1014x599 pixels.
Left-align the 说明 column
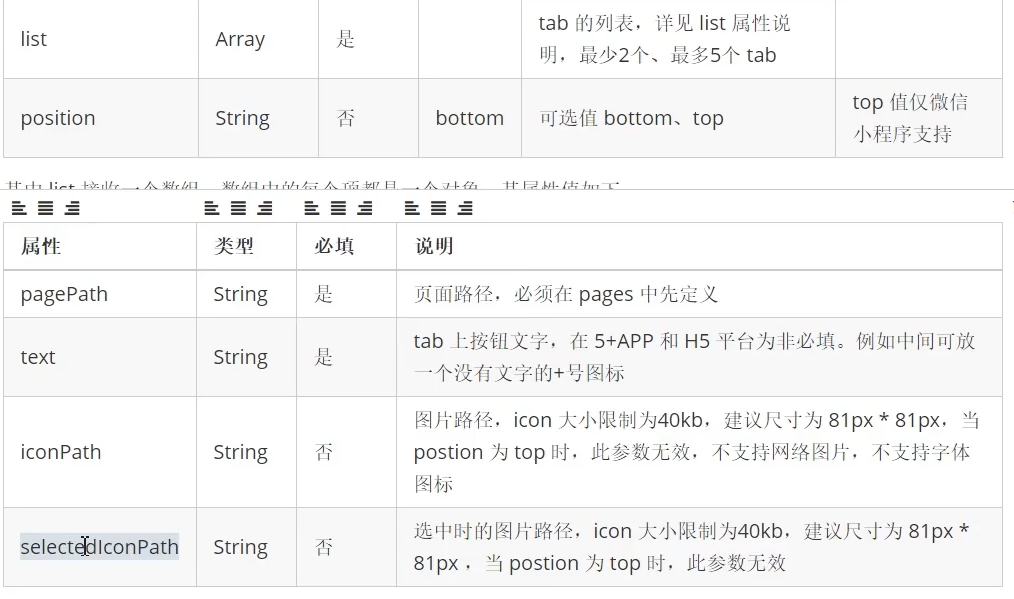[x=412, y=209]
